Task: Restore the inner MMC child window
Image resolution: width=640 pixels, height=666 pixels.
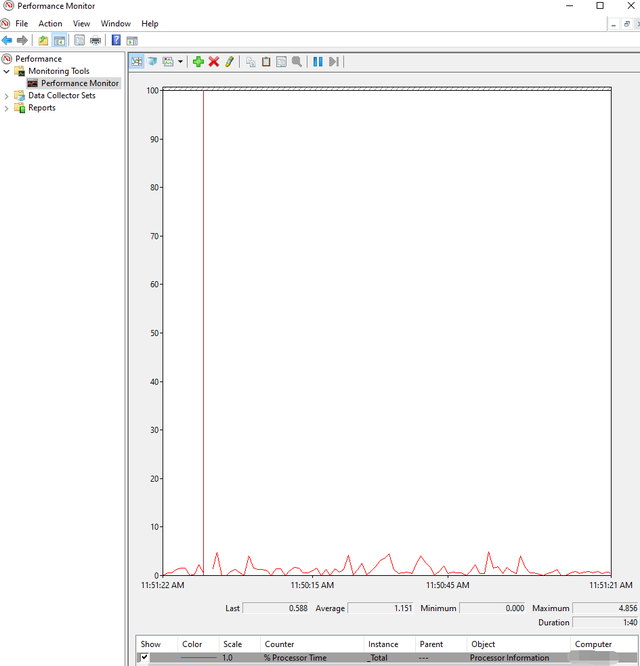Action: coord(627,24)
